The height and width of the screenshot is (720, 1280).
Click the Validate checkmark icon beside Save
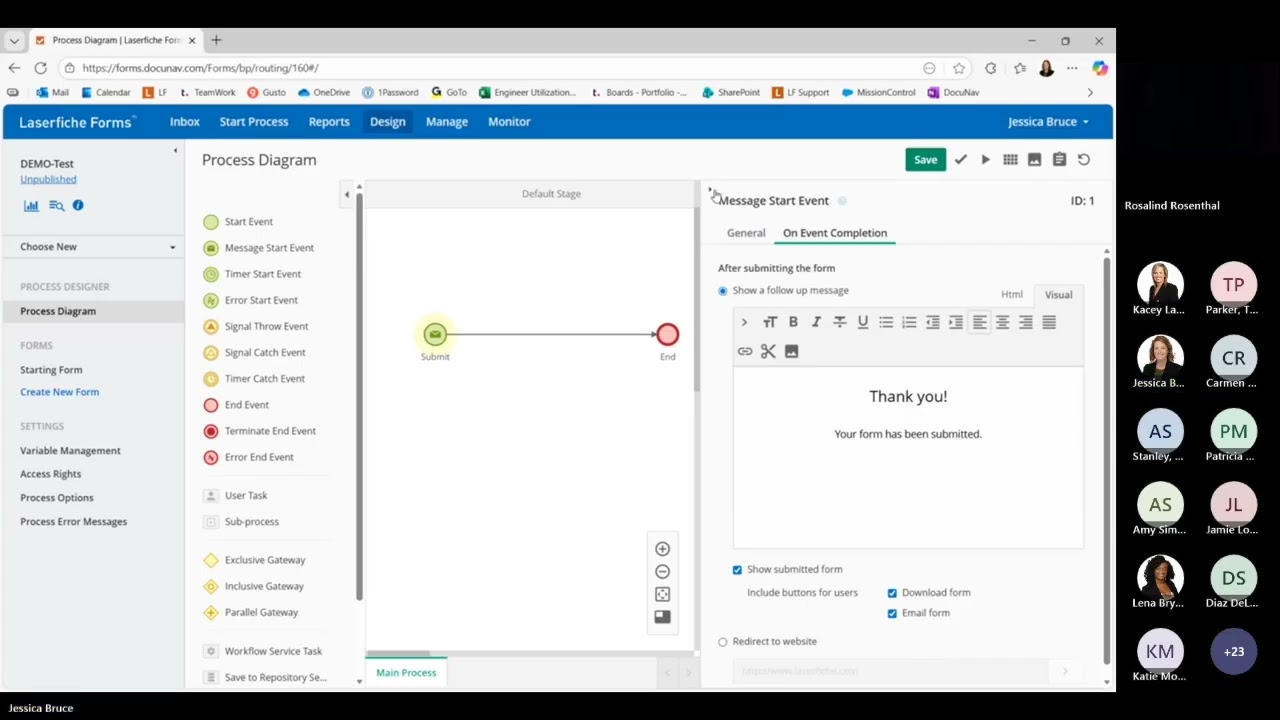(x=961, y=160)
